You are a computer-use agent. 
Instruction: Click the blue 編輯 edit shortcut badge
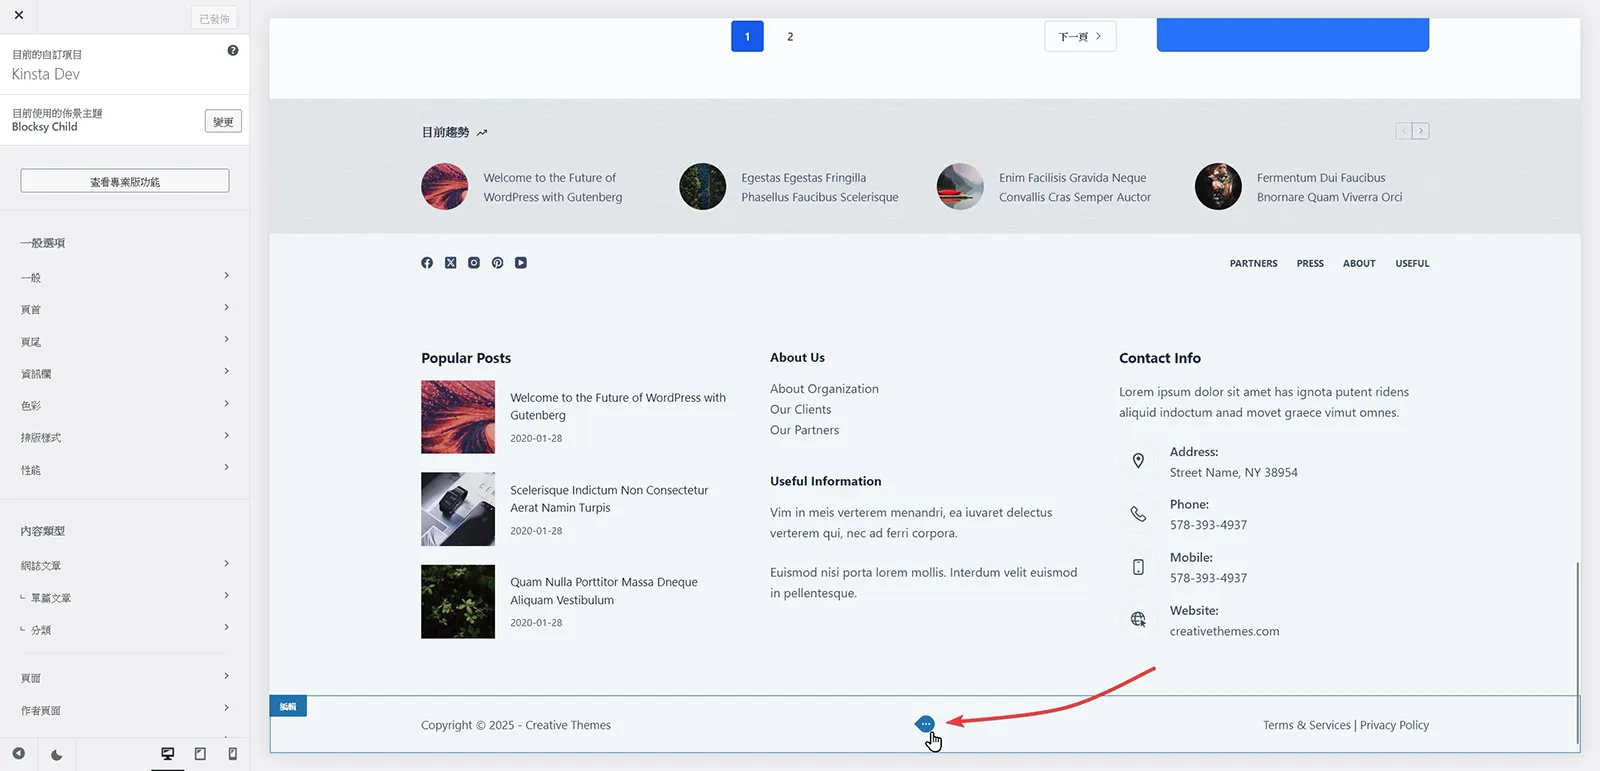(288, 707)
